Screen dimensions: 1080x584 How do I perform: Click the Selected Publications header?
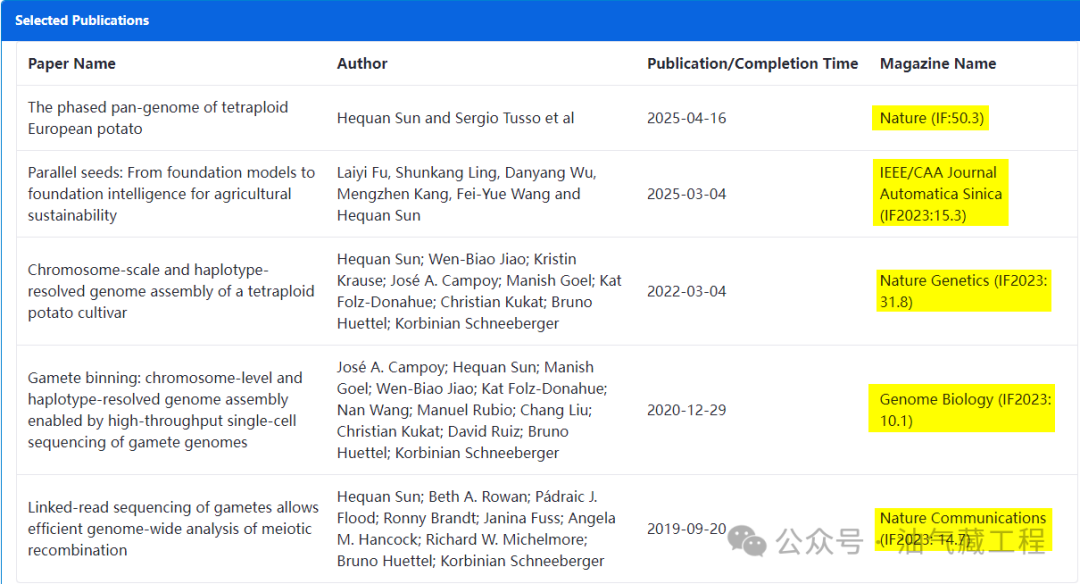coord(82,21)
